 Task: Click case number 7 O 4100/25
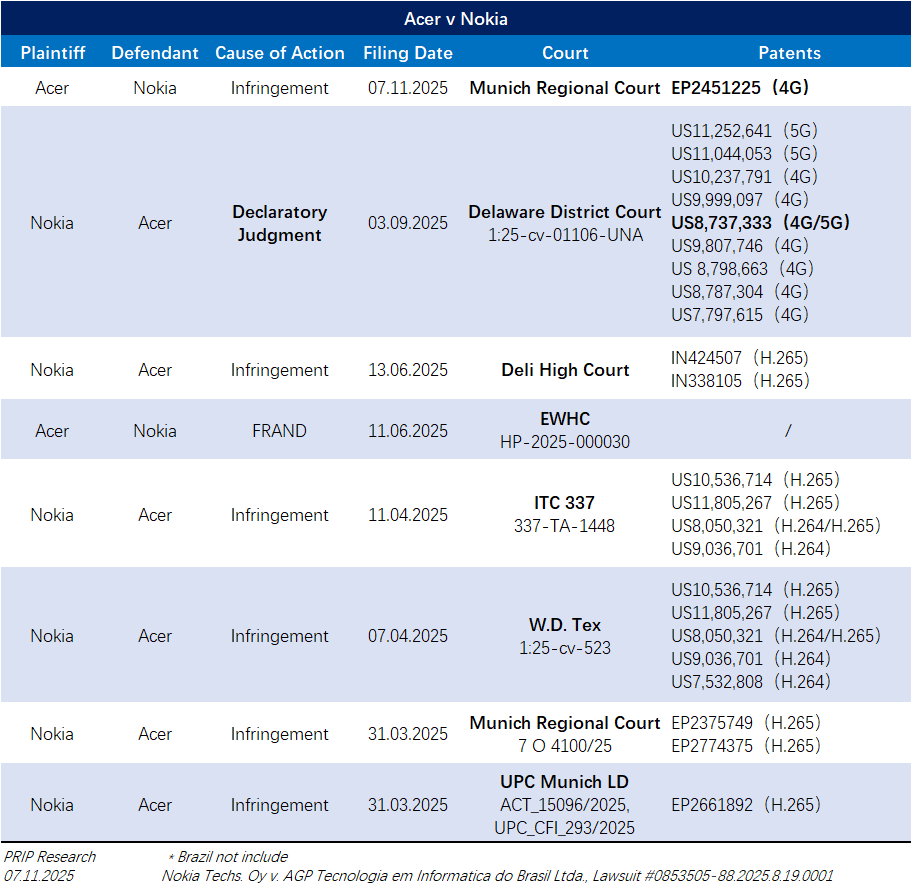point(565,746)
